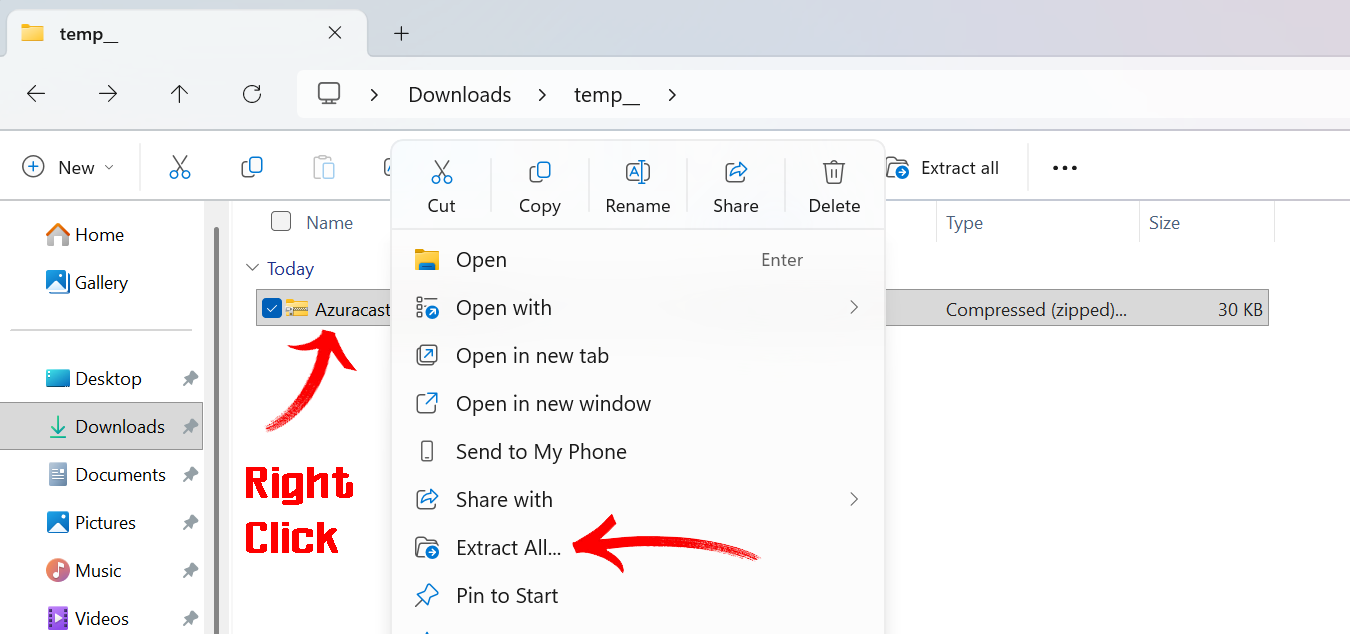Click the toolbar scissors Cut icon
The height and width of the screenshot is (634, 1350).
(180, 168)
